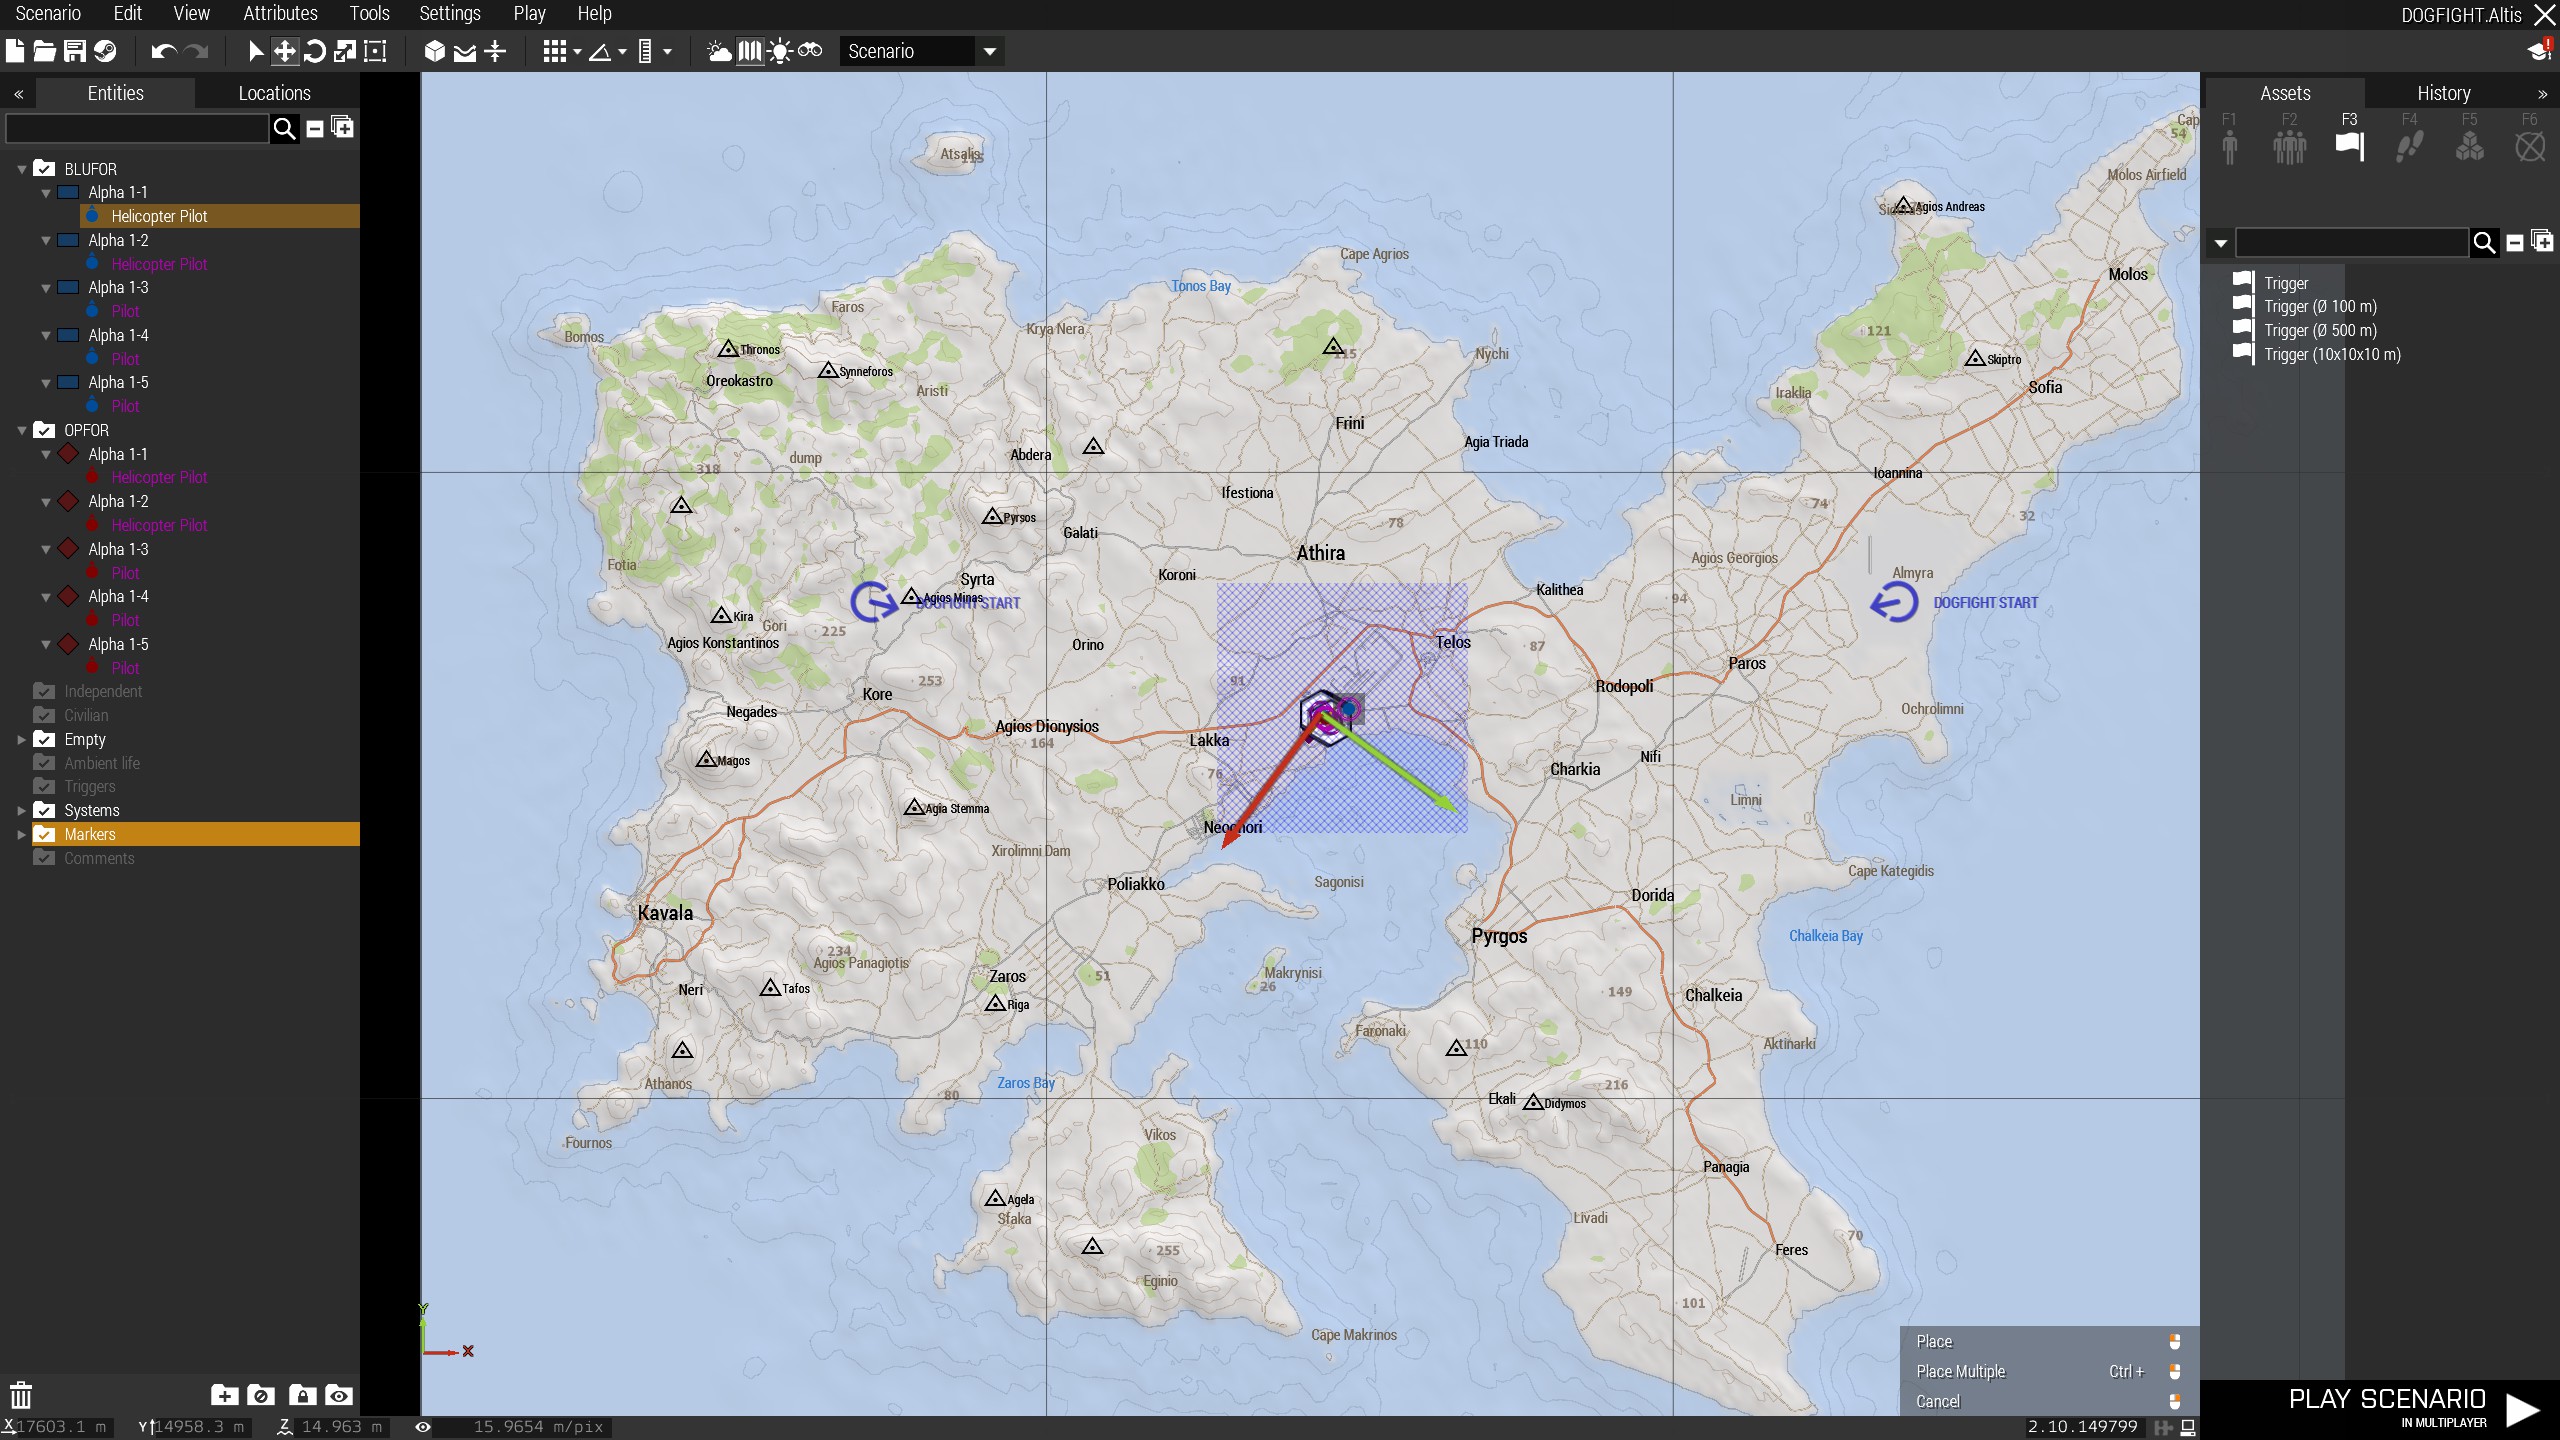Screen dimensions: 2560x1440
Task: Toggle the Markers category checkbox
Action: click(x=44, y=834)
